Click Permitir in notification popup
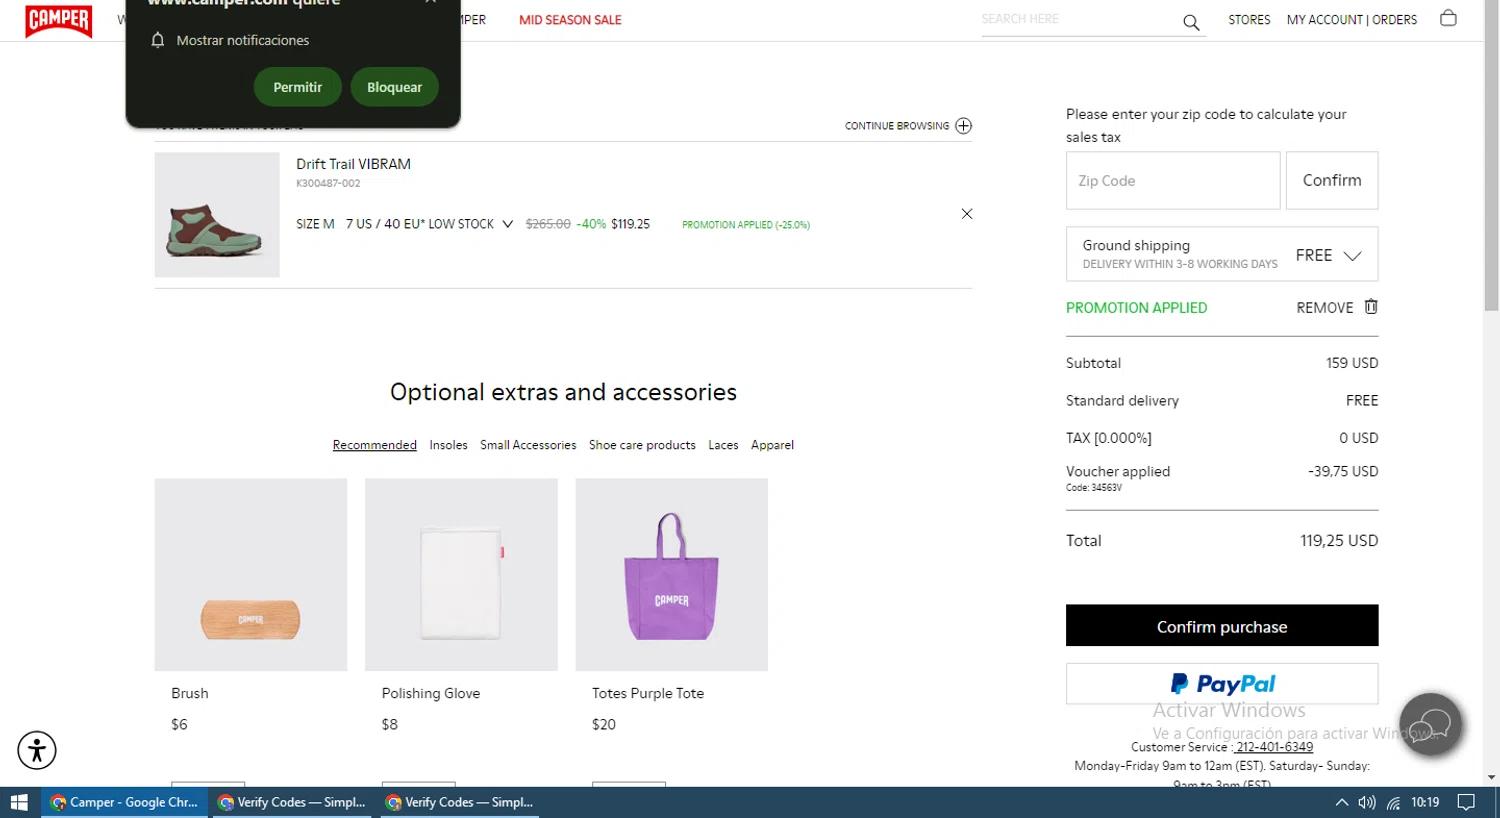Viewport: 1500px width, 818px height. pyautogui.click(x=298, y=87)
